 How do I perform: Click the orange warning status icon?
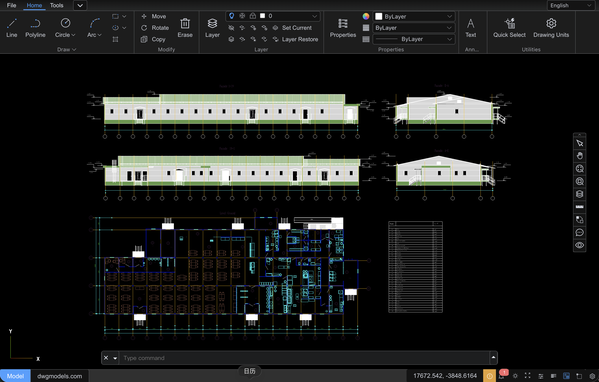(x=489, y=376)
